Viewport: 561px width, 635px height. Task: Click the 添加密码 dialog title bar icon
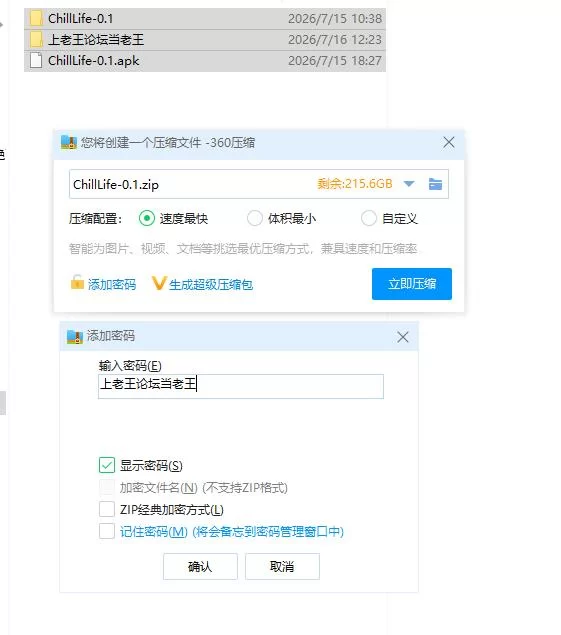point(75,337)
